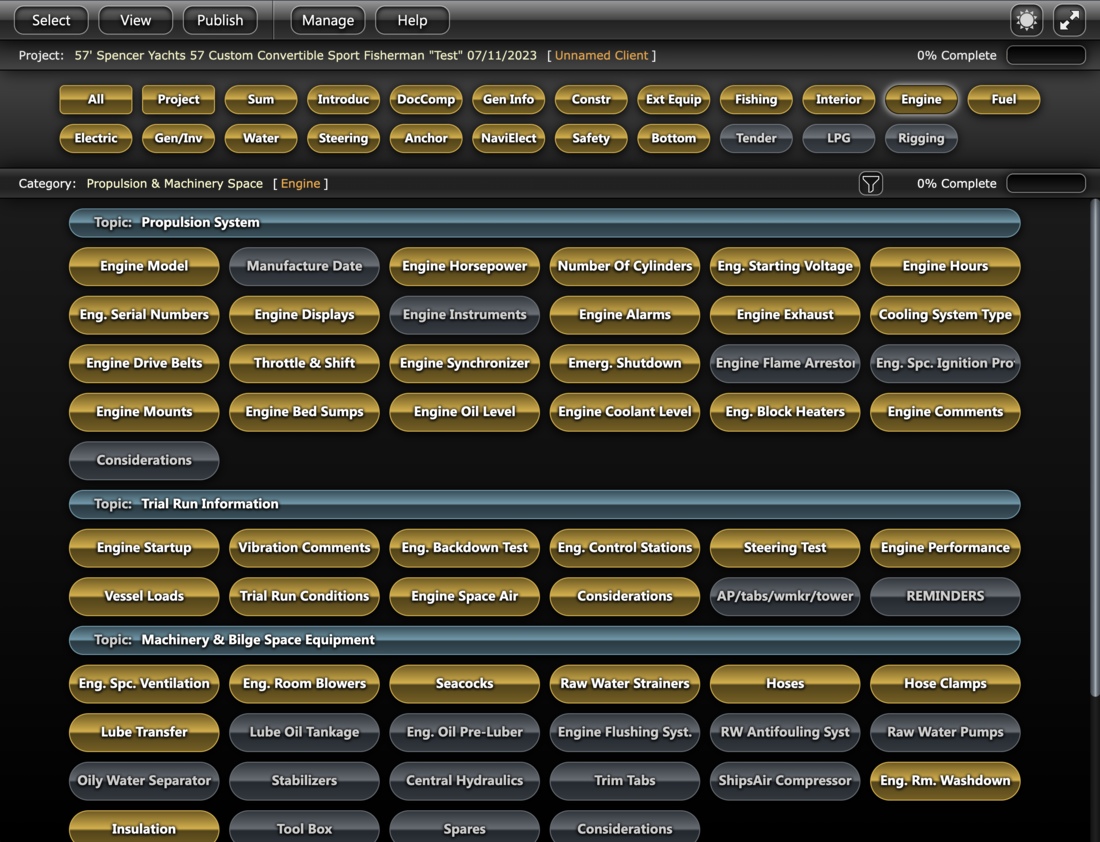Select the Steering Test button
This screenshot has height=842, width=1100.
tap(785, 548)
